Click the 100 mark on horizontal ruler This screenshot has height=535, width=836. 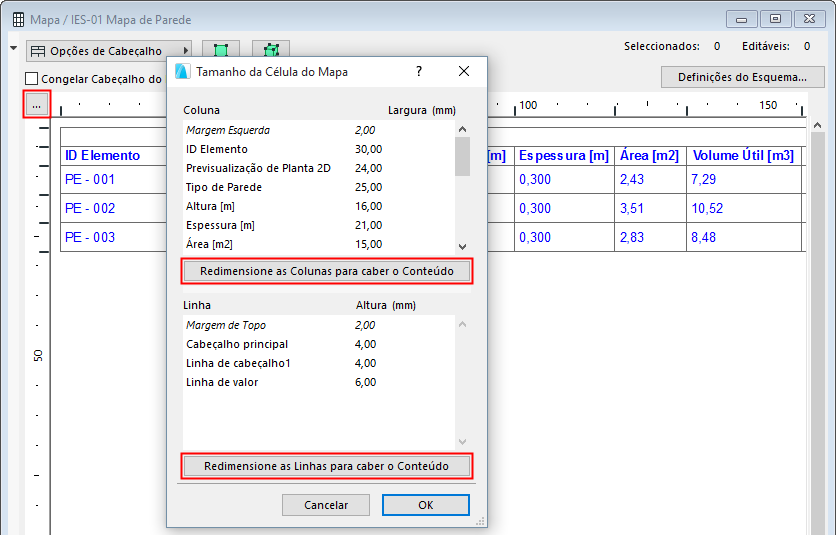coord(528,105)
